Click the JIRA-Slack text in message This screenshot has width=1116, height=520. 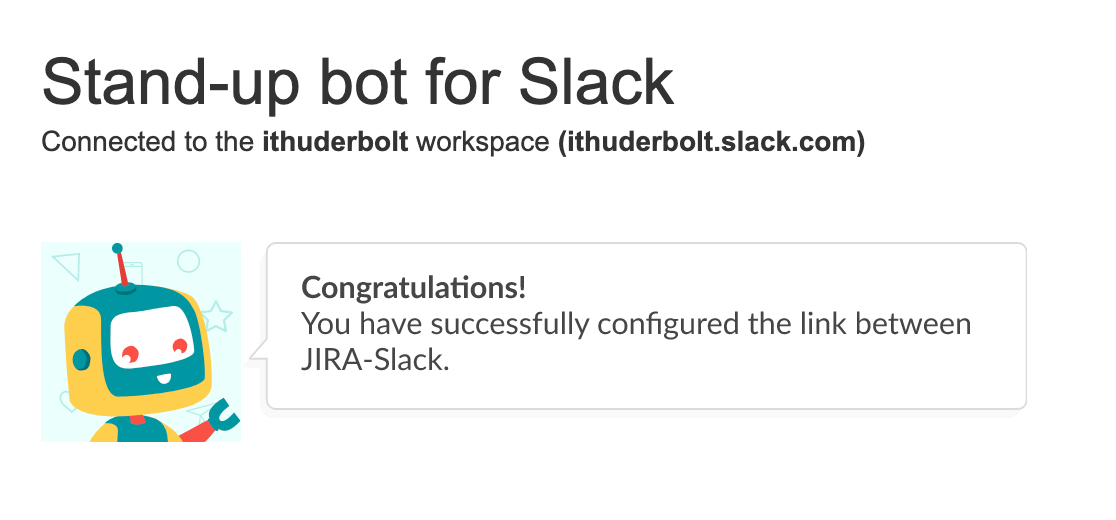click(x=376, y=361)
